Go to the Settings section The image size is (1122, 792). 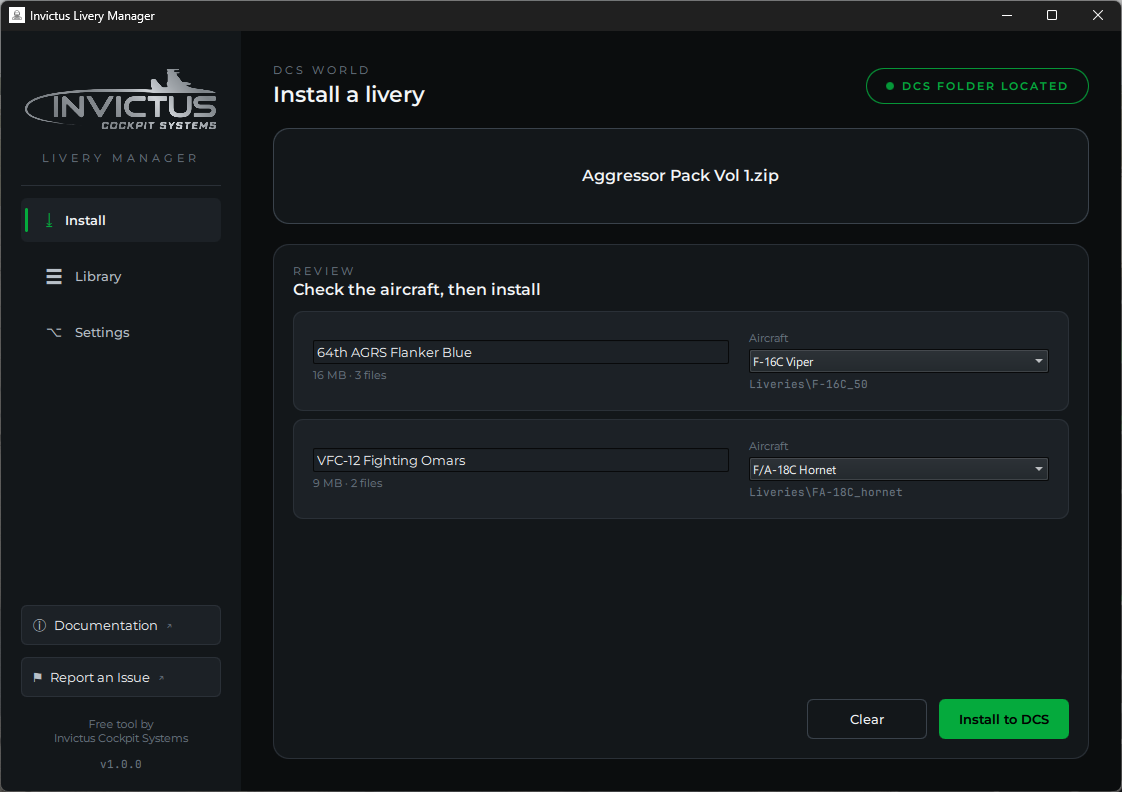click(121, 332)
